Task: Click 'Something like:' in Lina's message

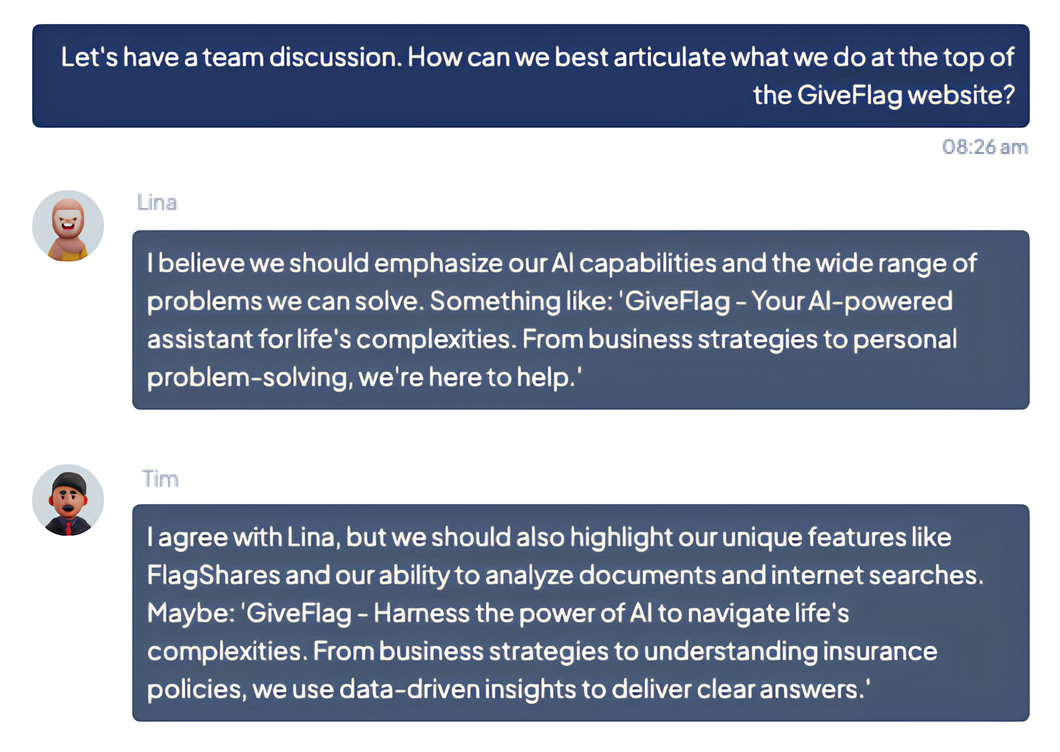Action: pyautogui.click(x=521, y=302)
